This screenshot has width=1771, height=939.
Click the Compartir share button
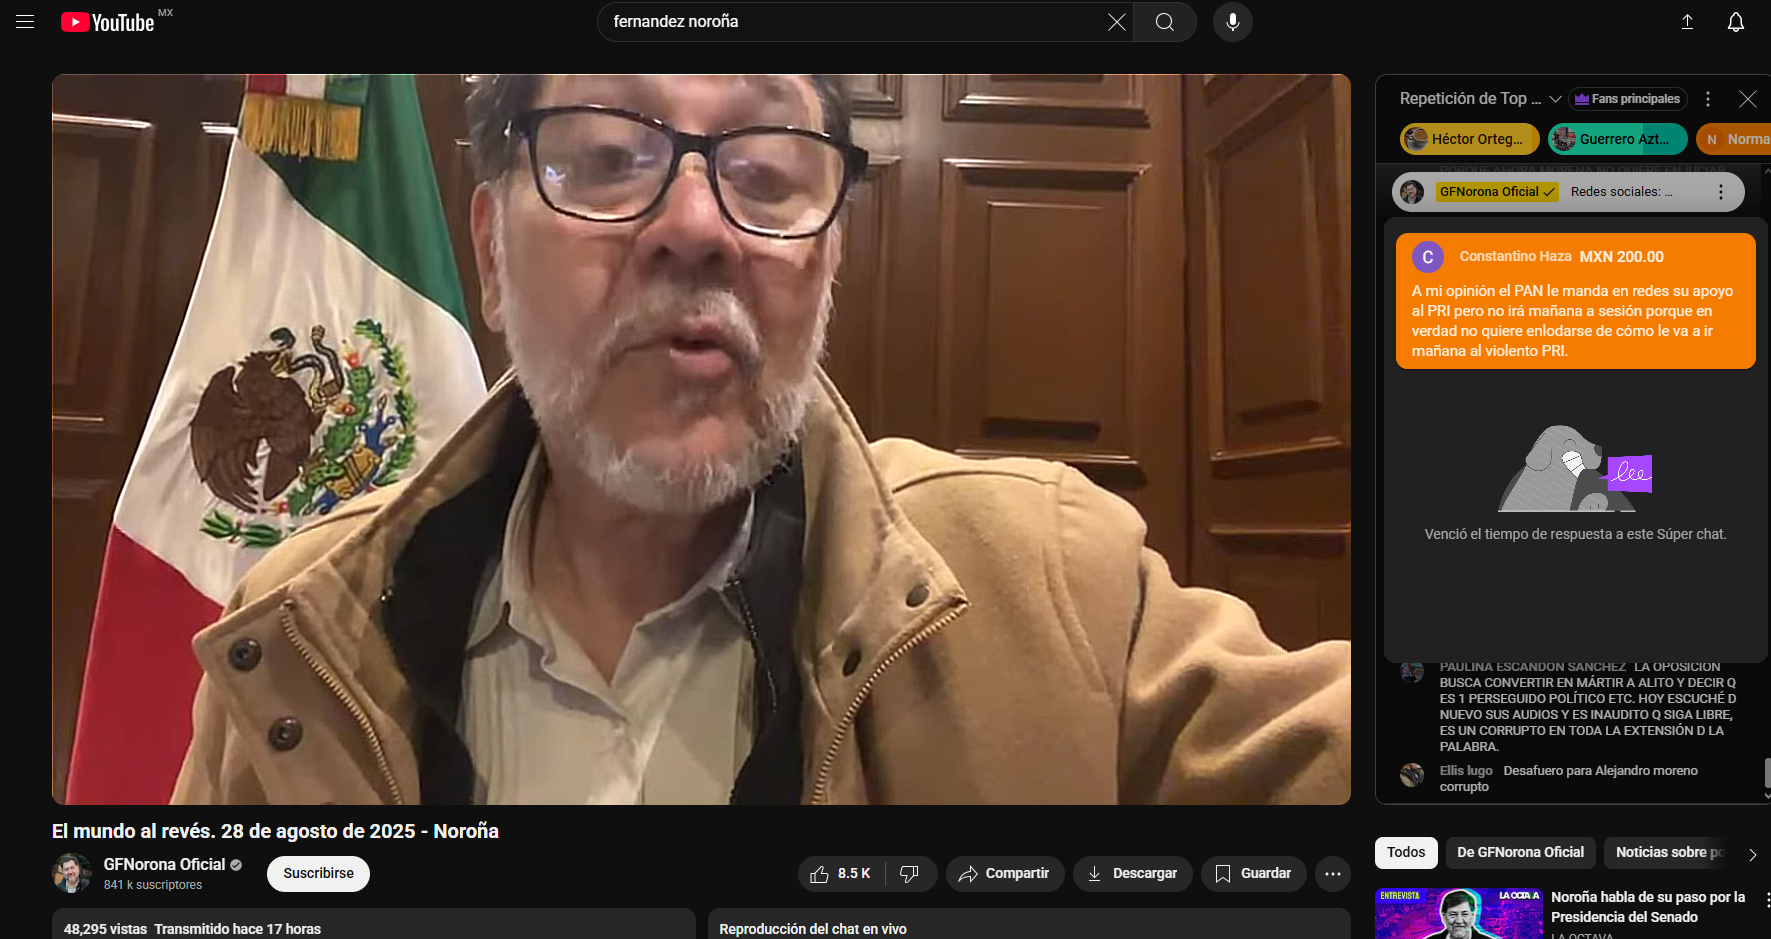(1004, 874)
